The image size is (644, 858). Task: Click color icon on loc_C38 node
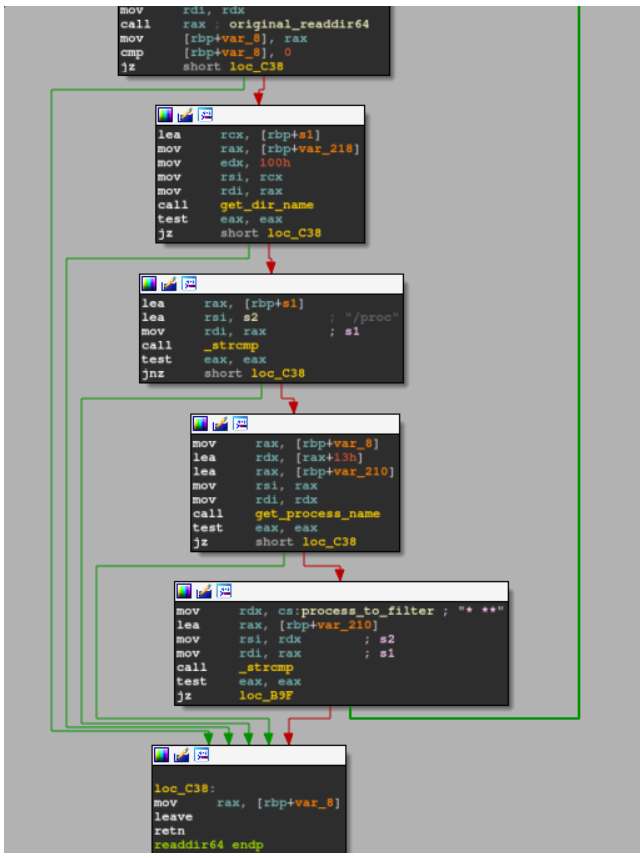tap(162, 755)
